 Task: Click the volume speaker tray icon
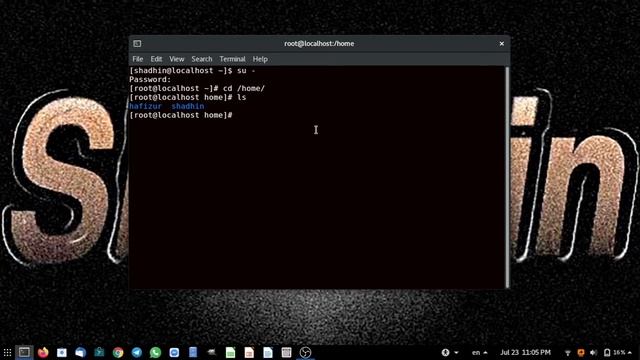[594, 352]
